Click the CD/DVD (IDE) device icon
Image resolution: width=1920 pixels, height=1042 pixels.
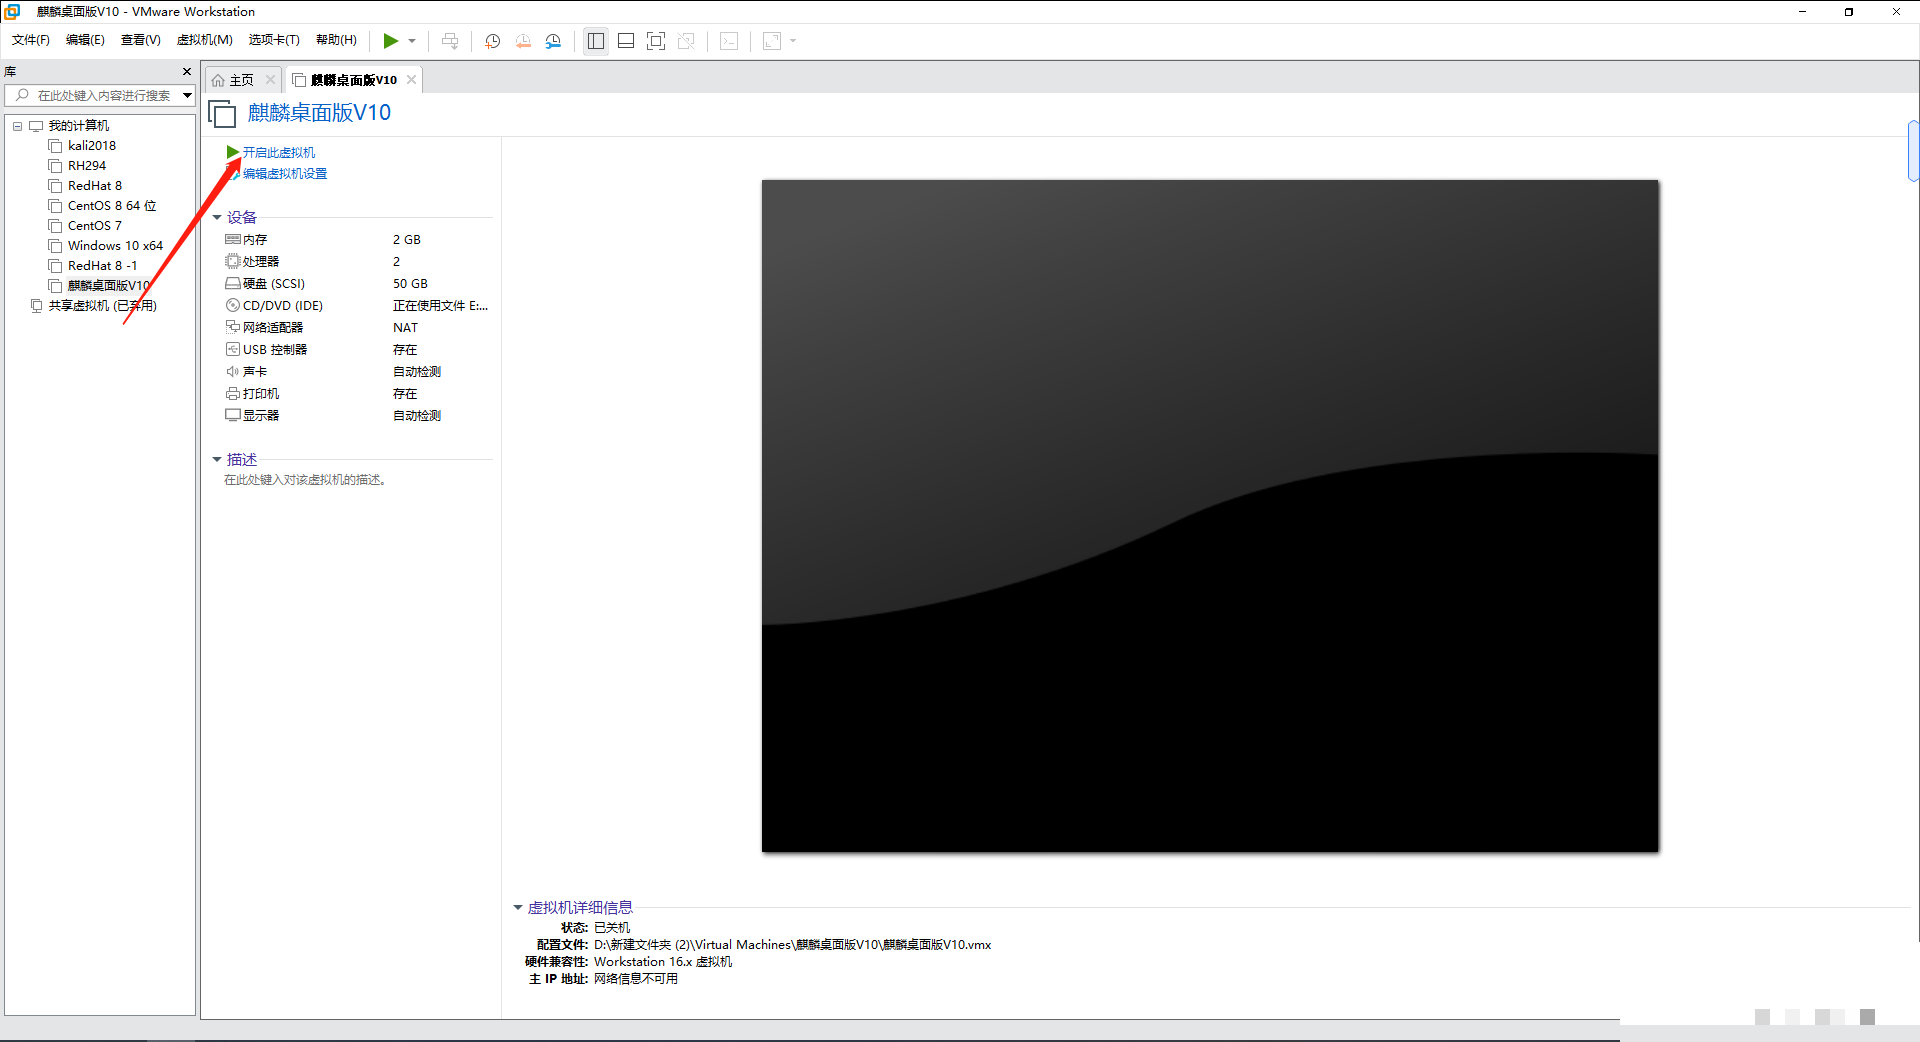[233, 306]
